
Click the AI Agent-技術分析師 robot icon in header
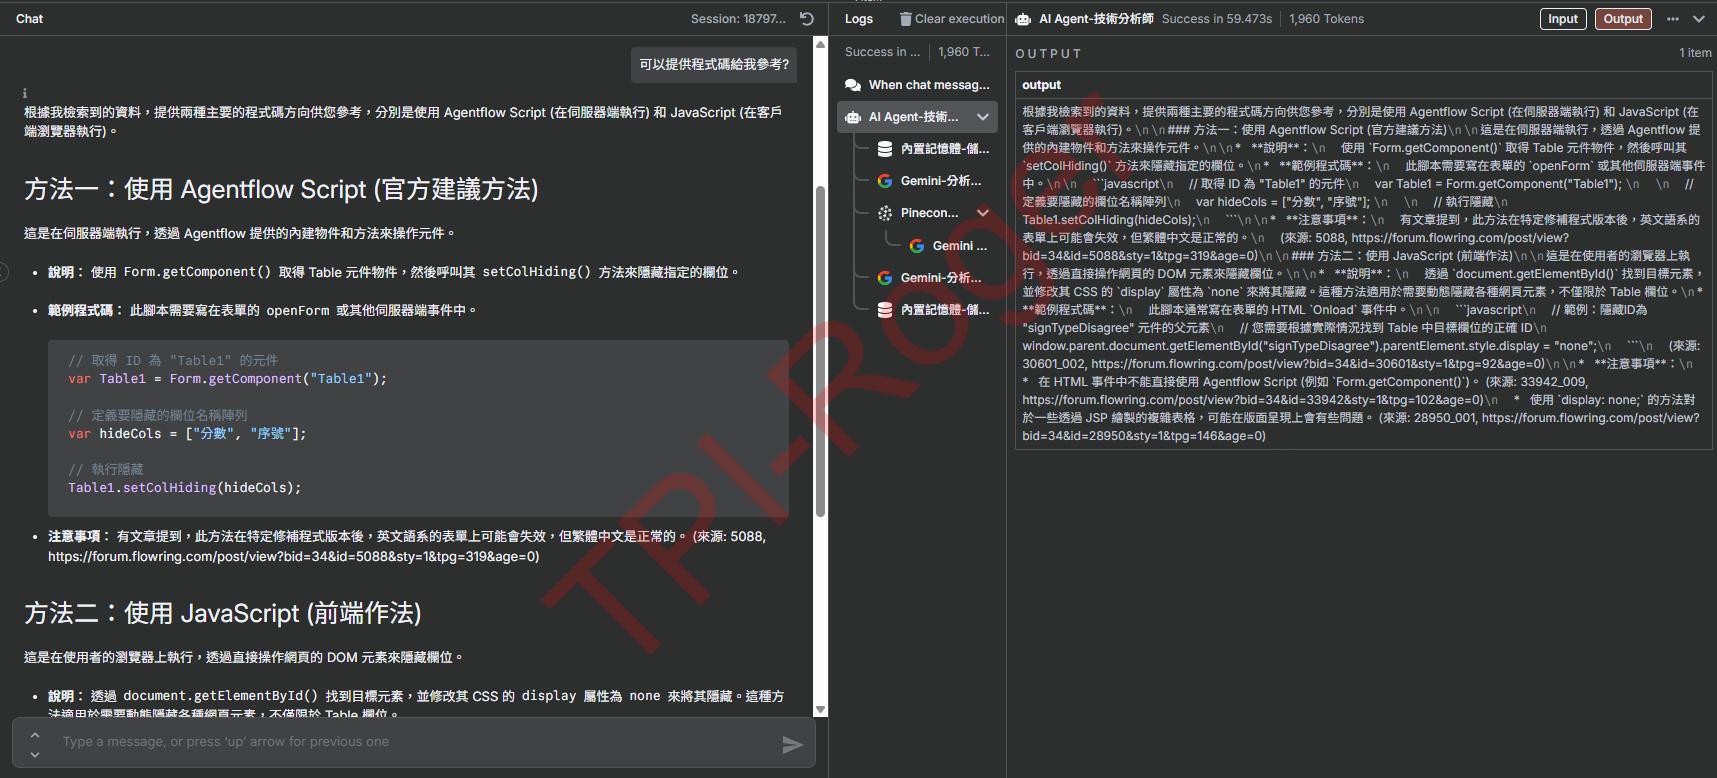click(x=1023, y=19)
